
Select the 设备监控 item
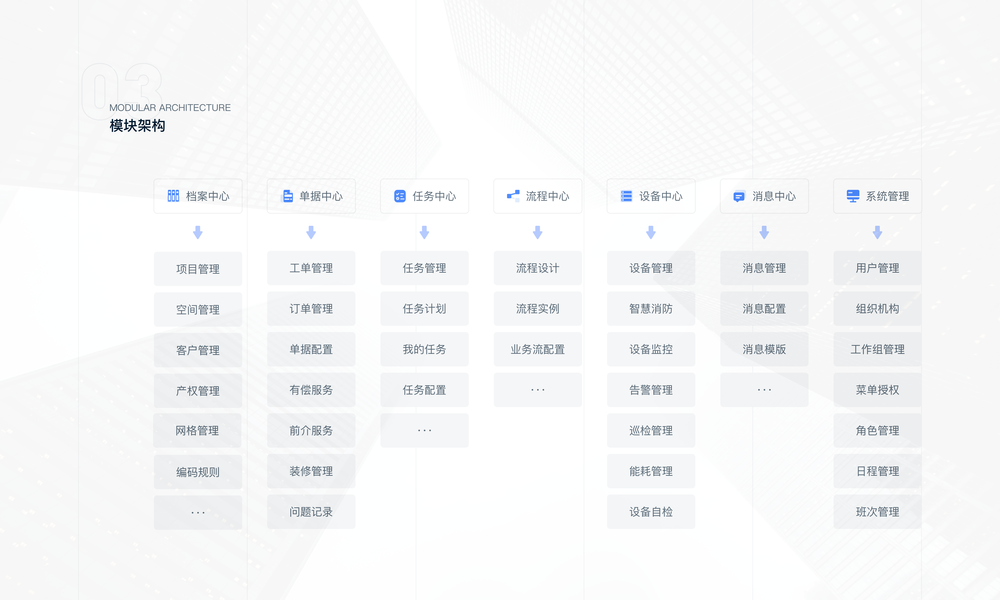click(x=651, y=349)
